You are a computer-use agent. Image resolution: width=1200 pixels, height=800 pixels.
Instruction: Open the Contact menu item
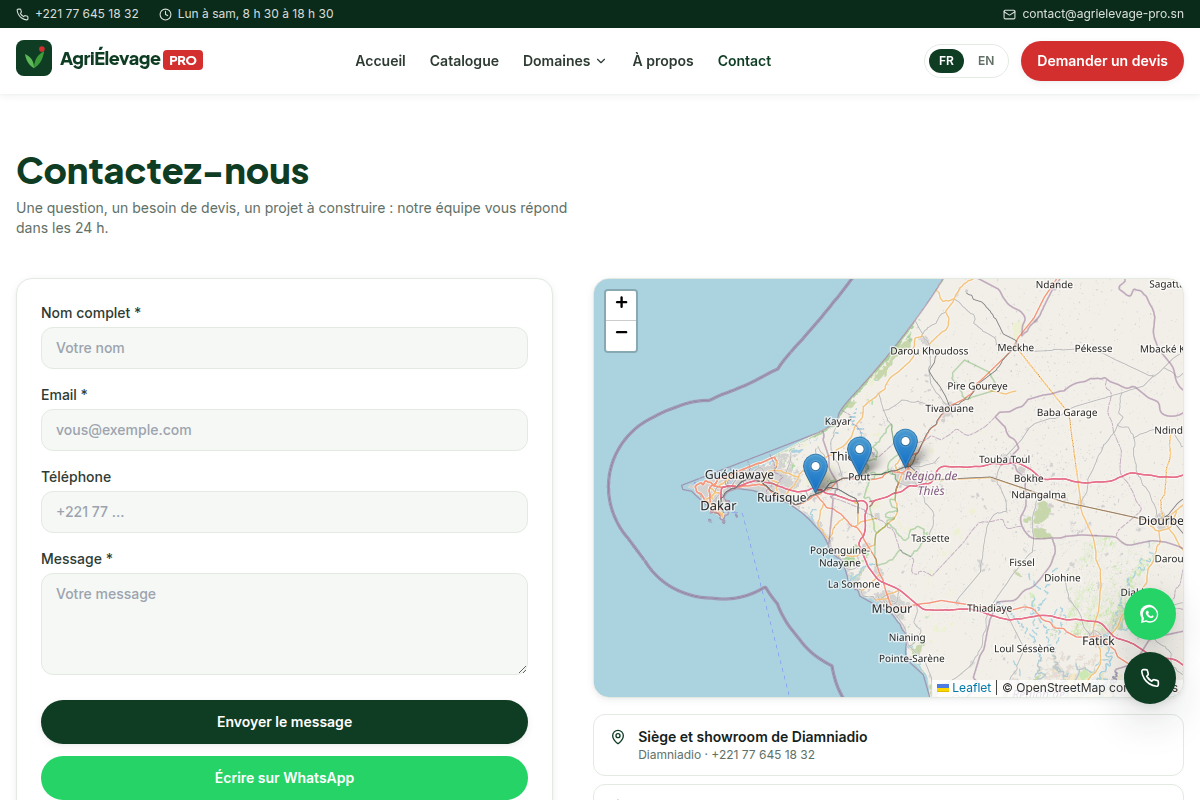(744, 61)
